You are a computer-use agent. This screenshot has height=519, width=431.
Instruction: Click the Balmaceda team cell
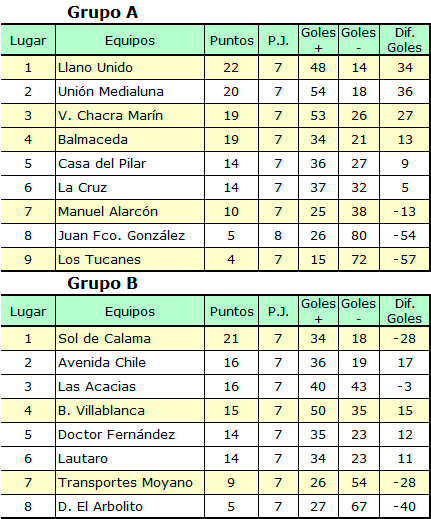[130, 140]
